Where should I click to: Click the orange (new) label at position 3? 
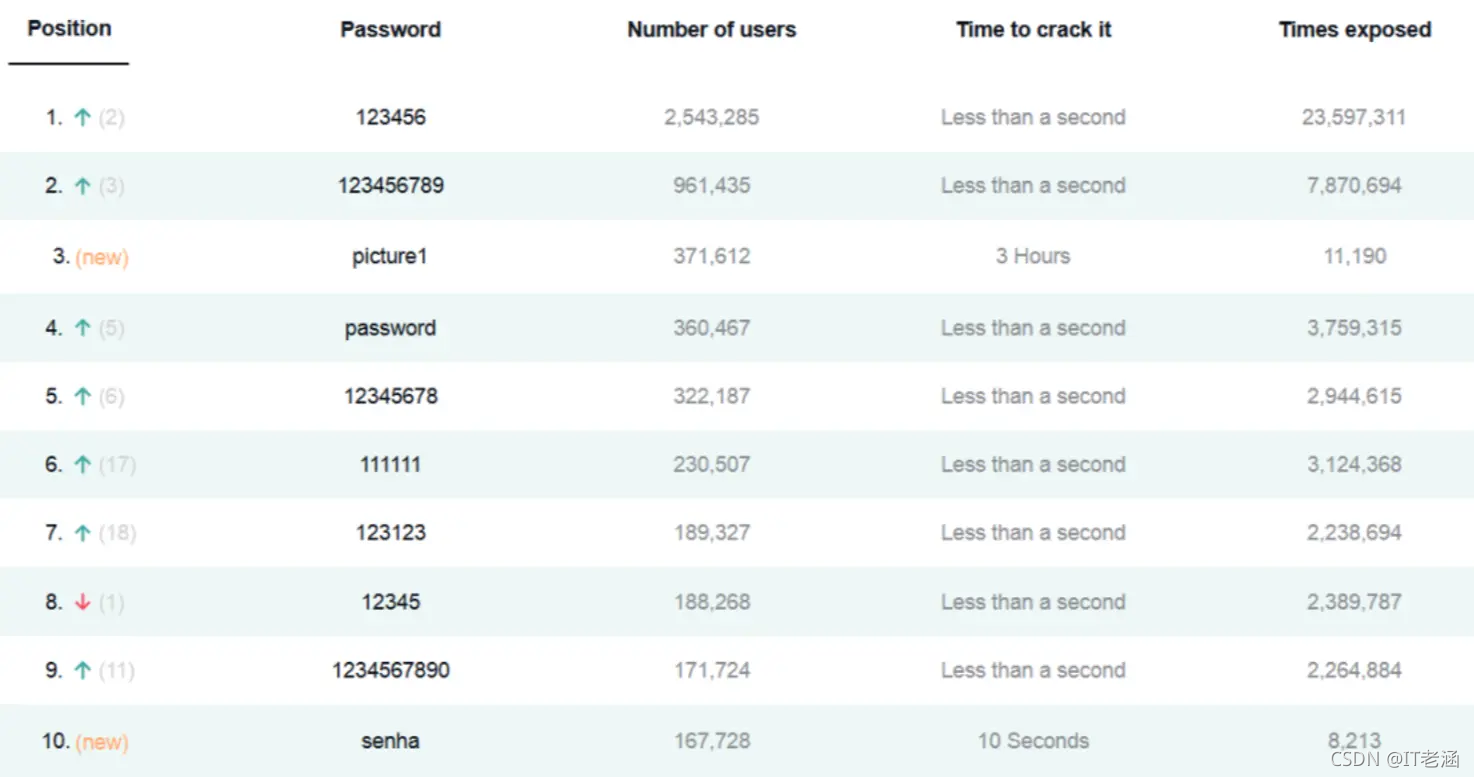102,258
